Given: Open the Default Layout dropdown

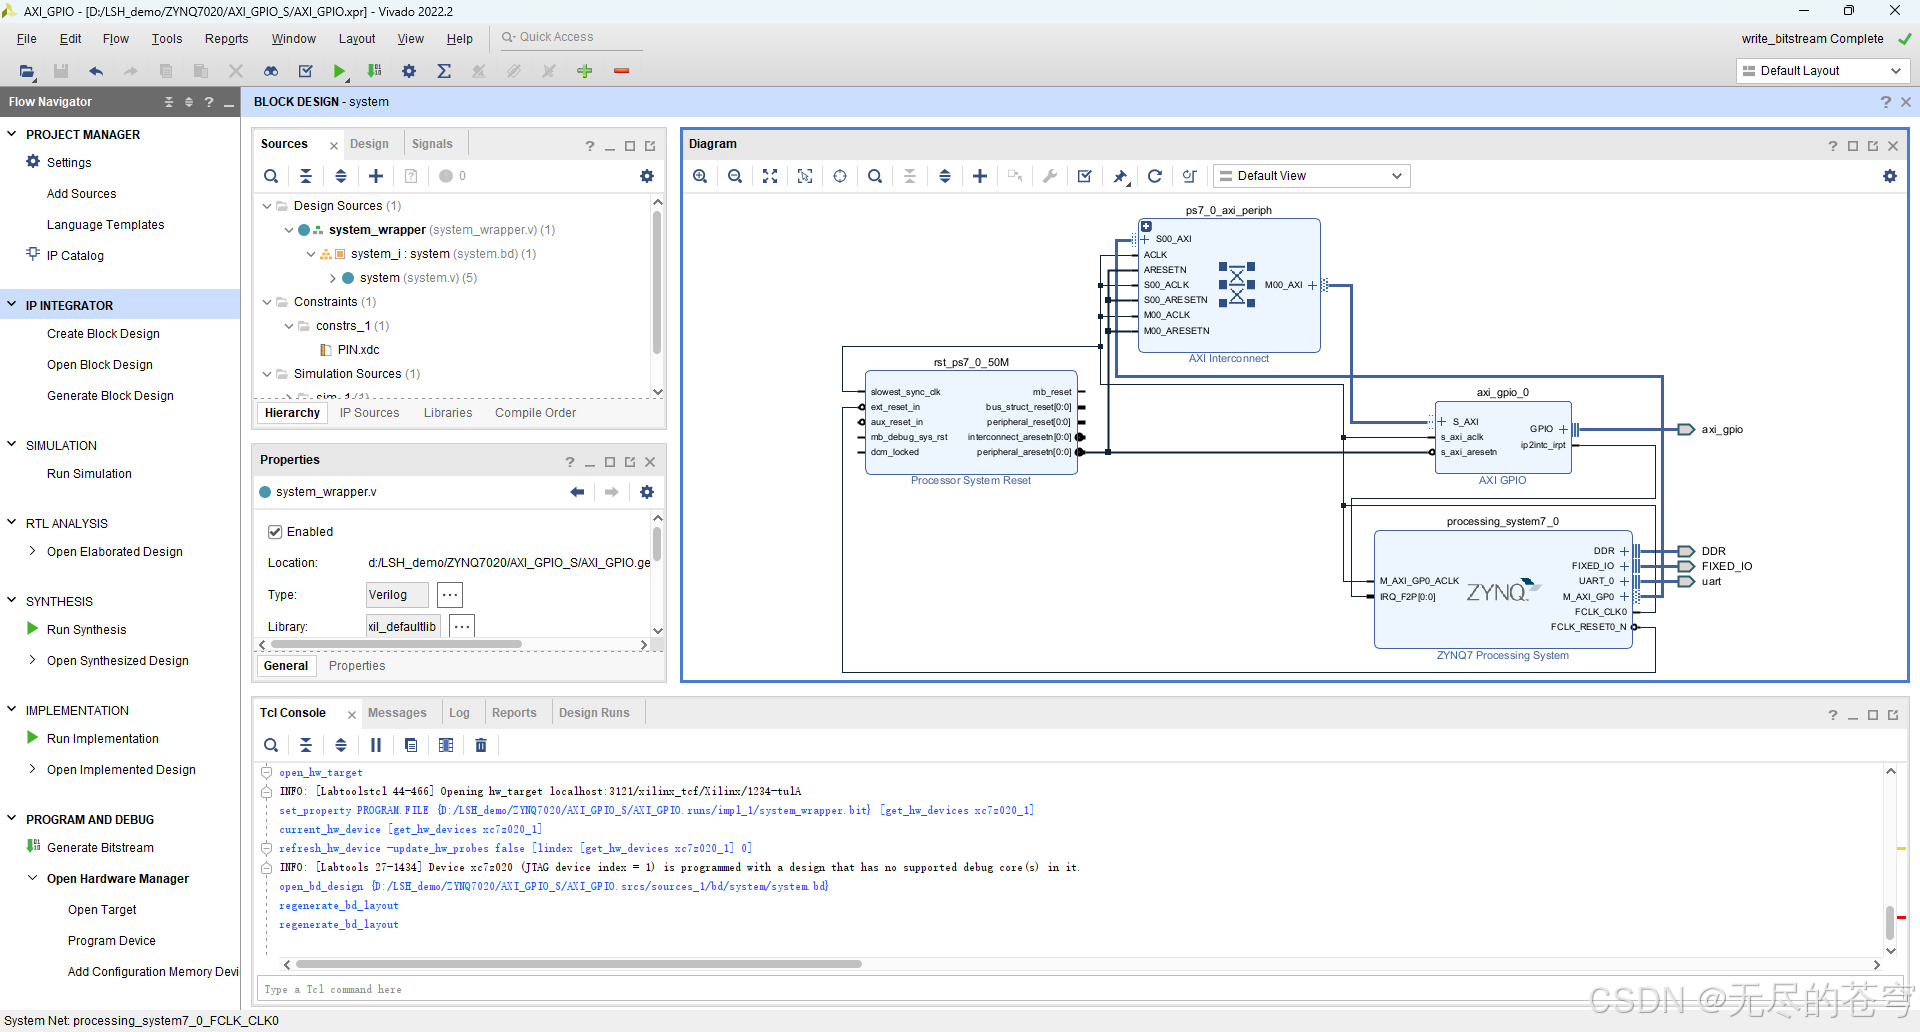Looking at the screenshot, I should [x=1822, y=71].
